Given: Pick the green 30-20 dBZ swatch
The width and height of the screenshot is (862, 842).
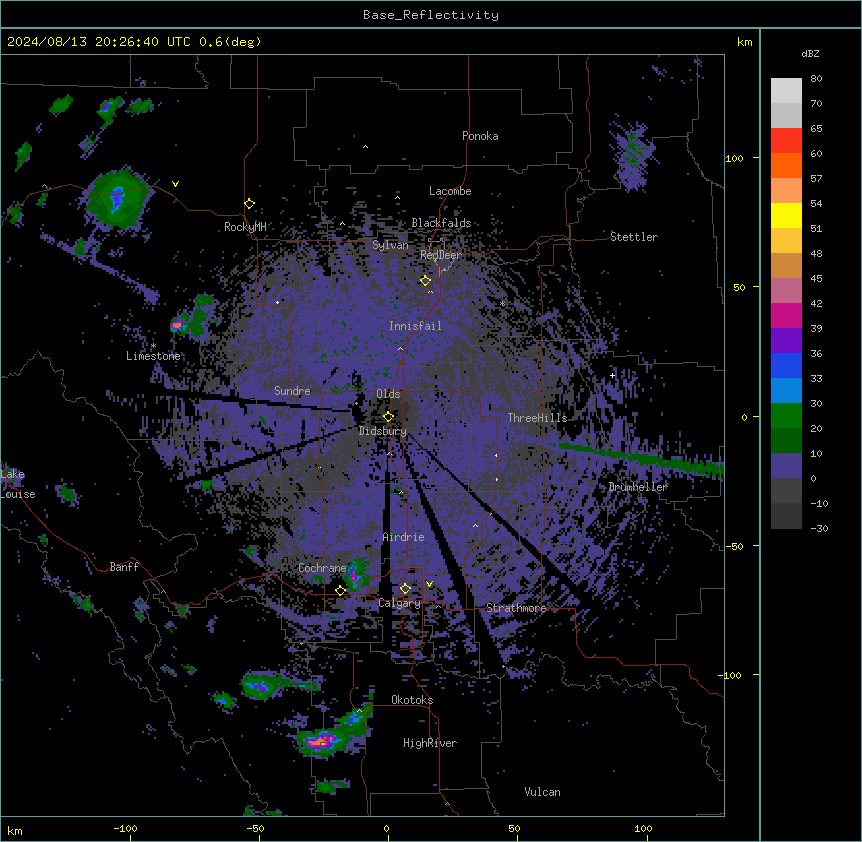Looking at the screenshot, I should (786, 416).
